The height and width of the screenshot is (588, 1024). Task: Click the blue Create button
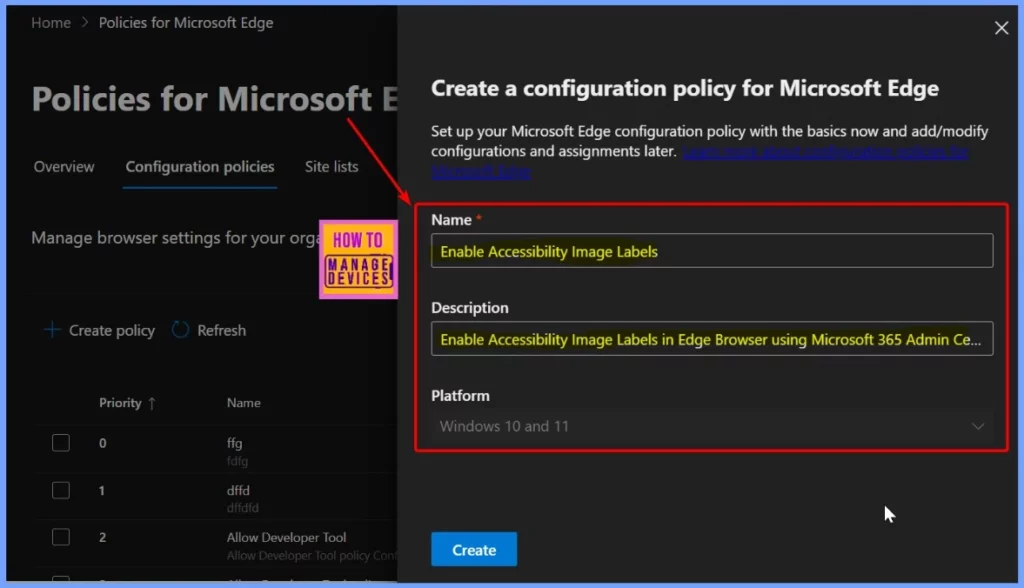click(474, 549)
